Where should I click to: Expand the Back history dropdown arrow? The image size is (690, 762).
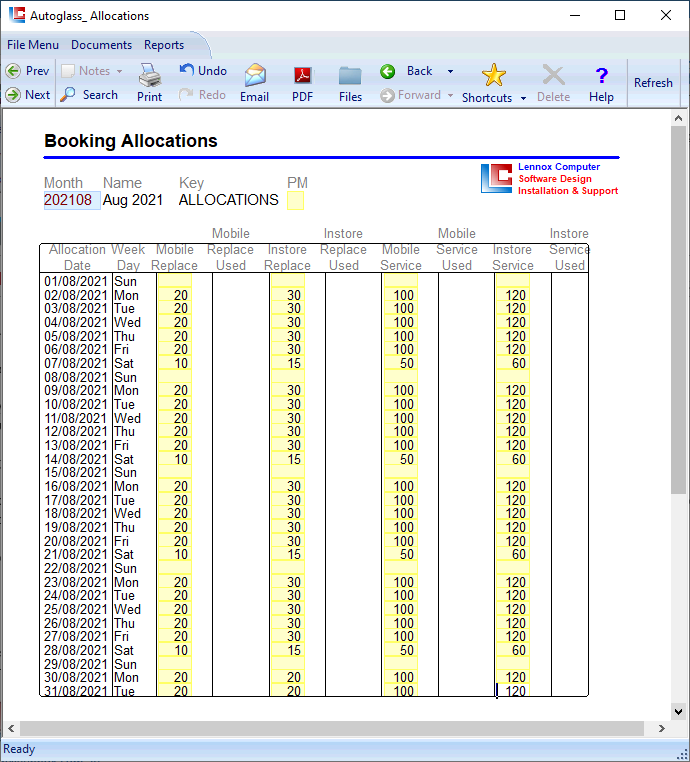click(450, 71)
